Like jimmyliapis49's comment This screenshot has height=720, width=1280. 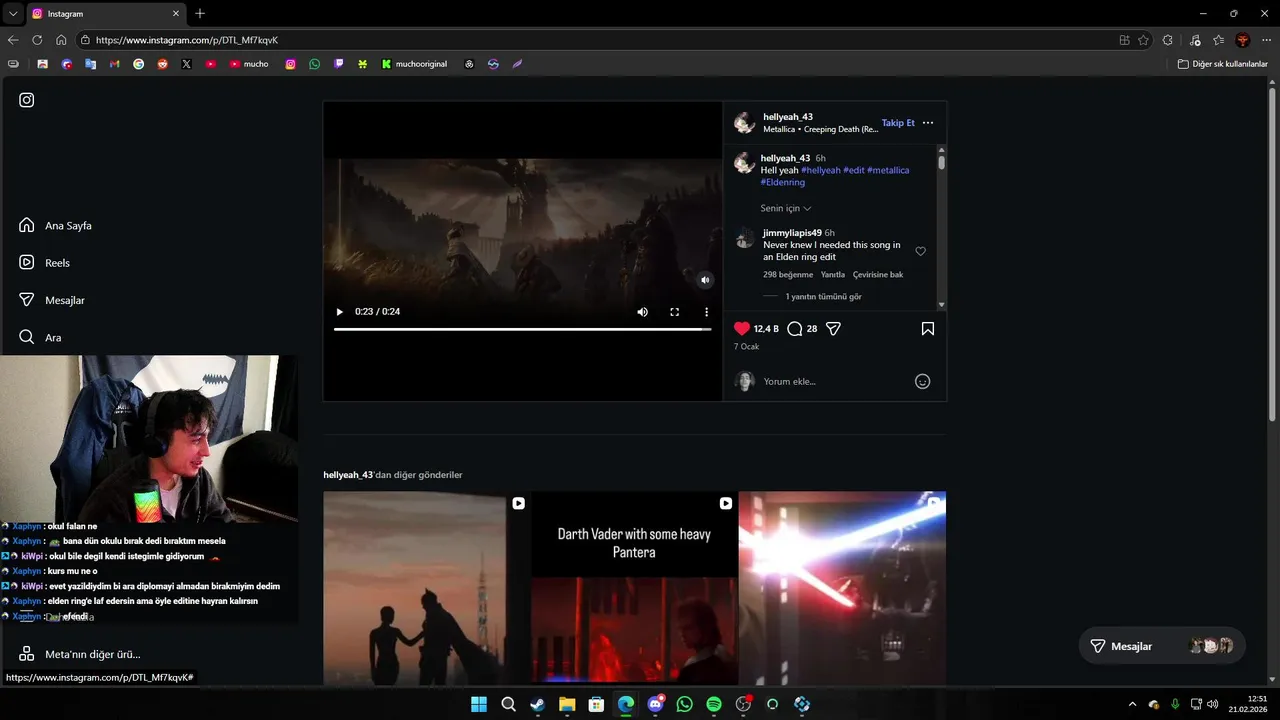[x=921, y=251]
